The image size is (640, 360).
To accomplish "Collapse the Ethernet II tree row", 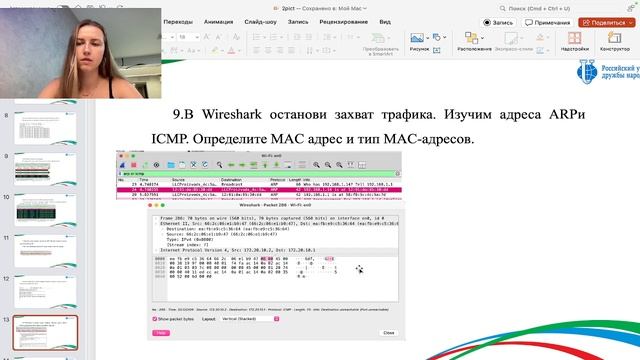I will (x=156, y=224).
